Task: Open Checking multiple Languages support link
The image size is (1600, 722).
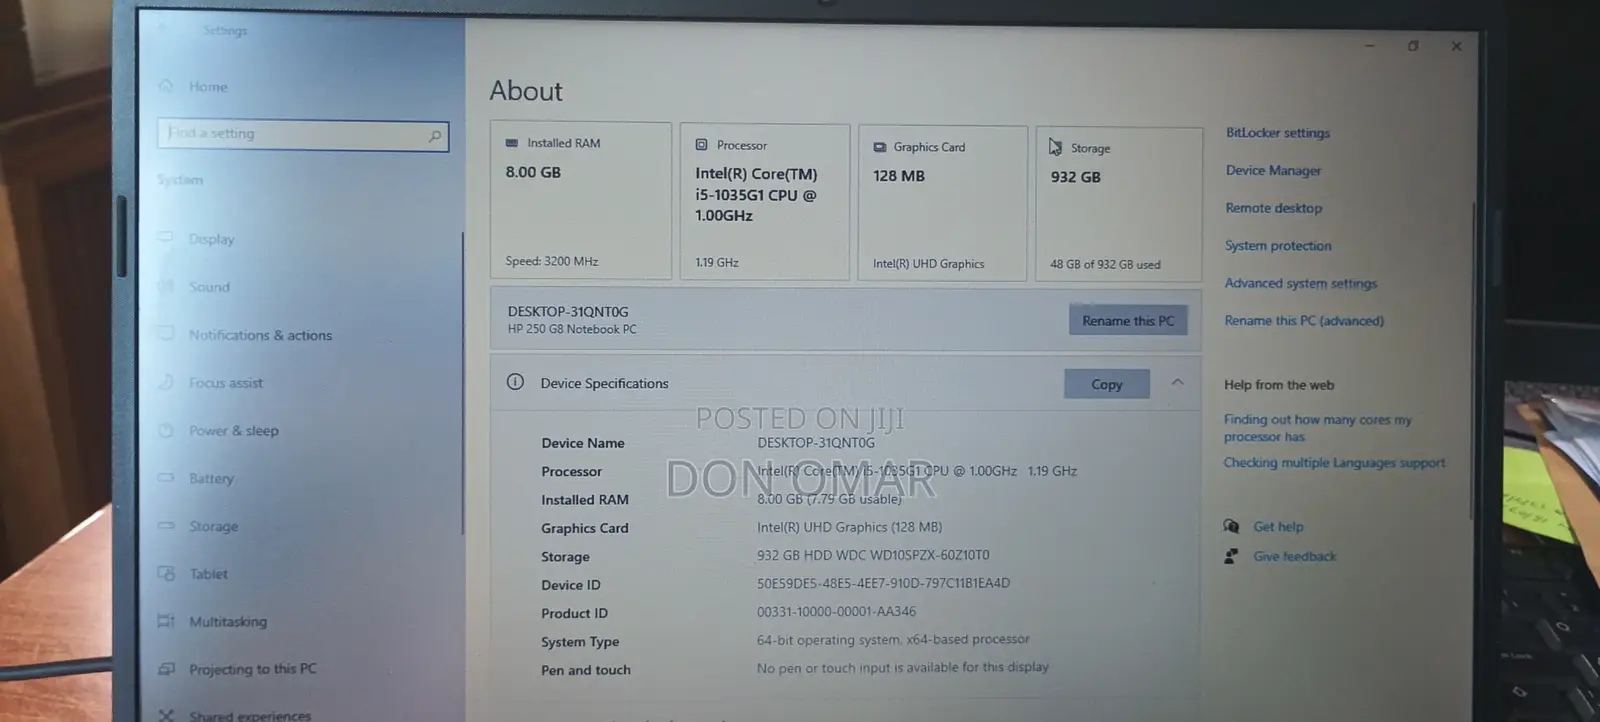Action: coord(1334,463)
